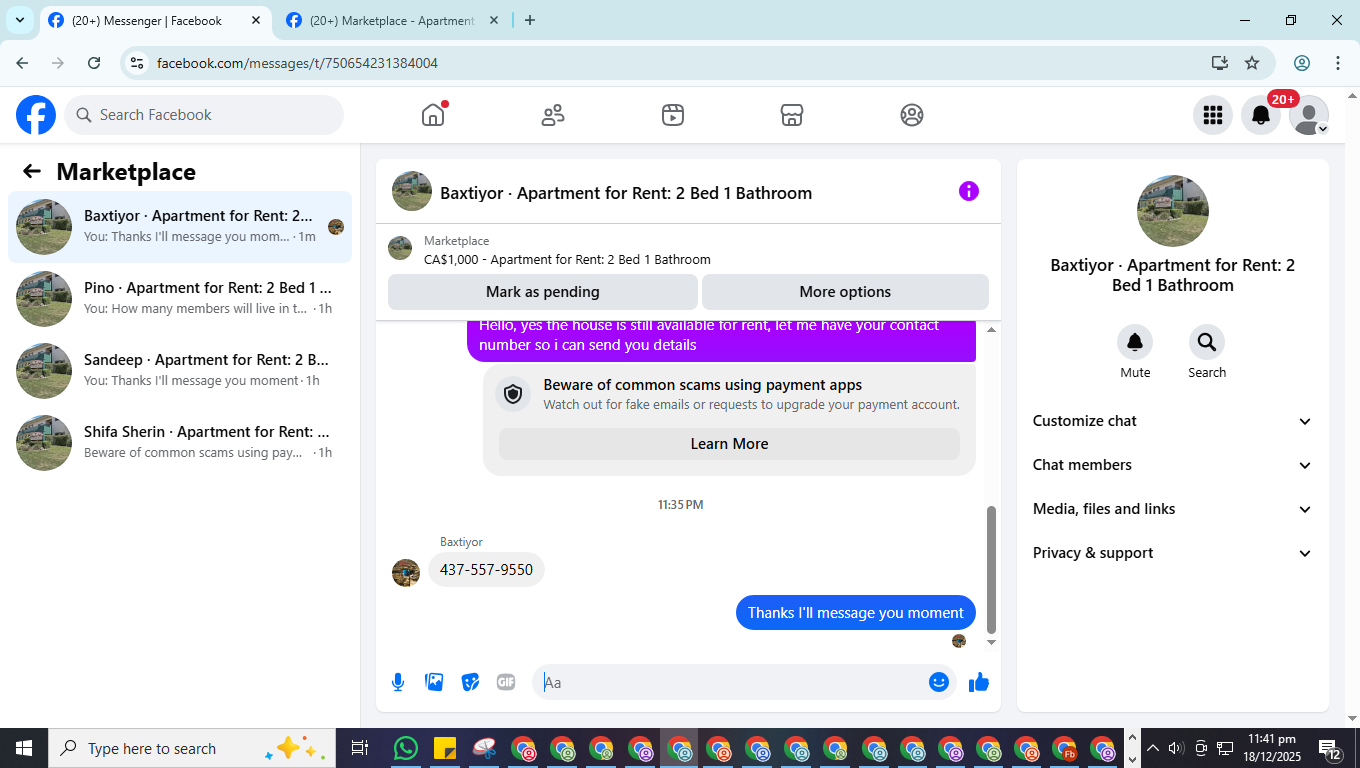Open the Notifications bell with 20+ badge
The image size is (1360, 768).
(1261, 115)
